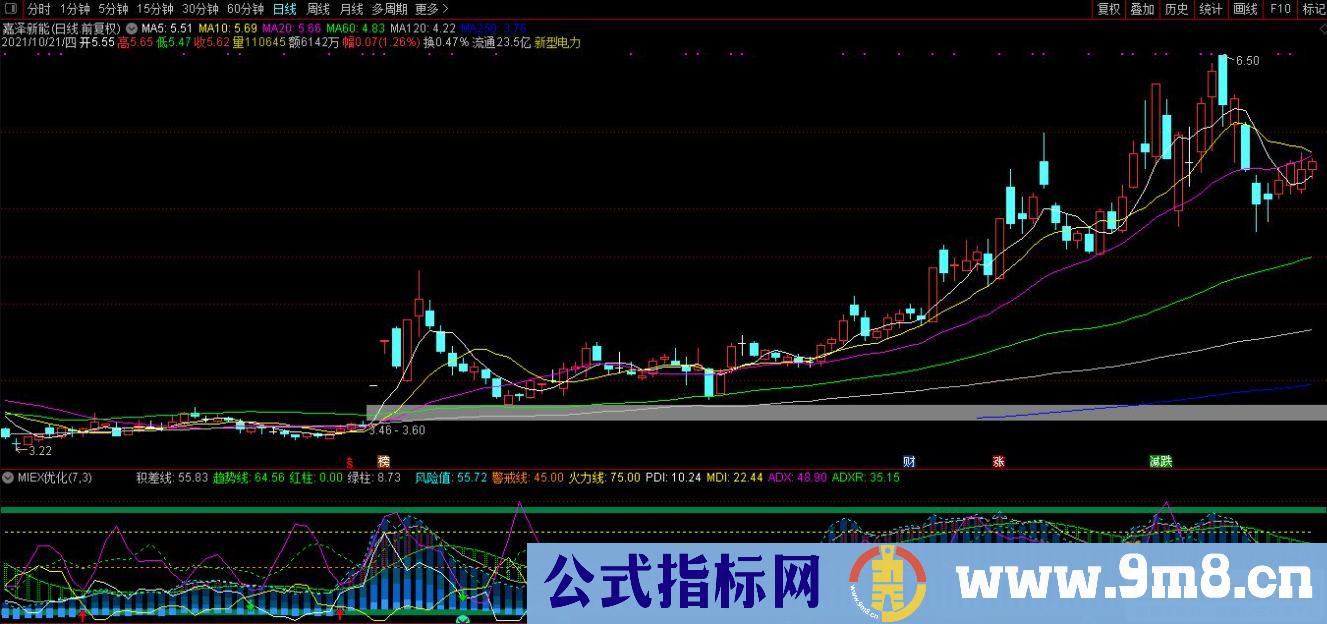Click the MA5: 5.51 indicator label
Image resolution: width=1327 pixels, height=624 pixels.
(166, 28)
